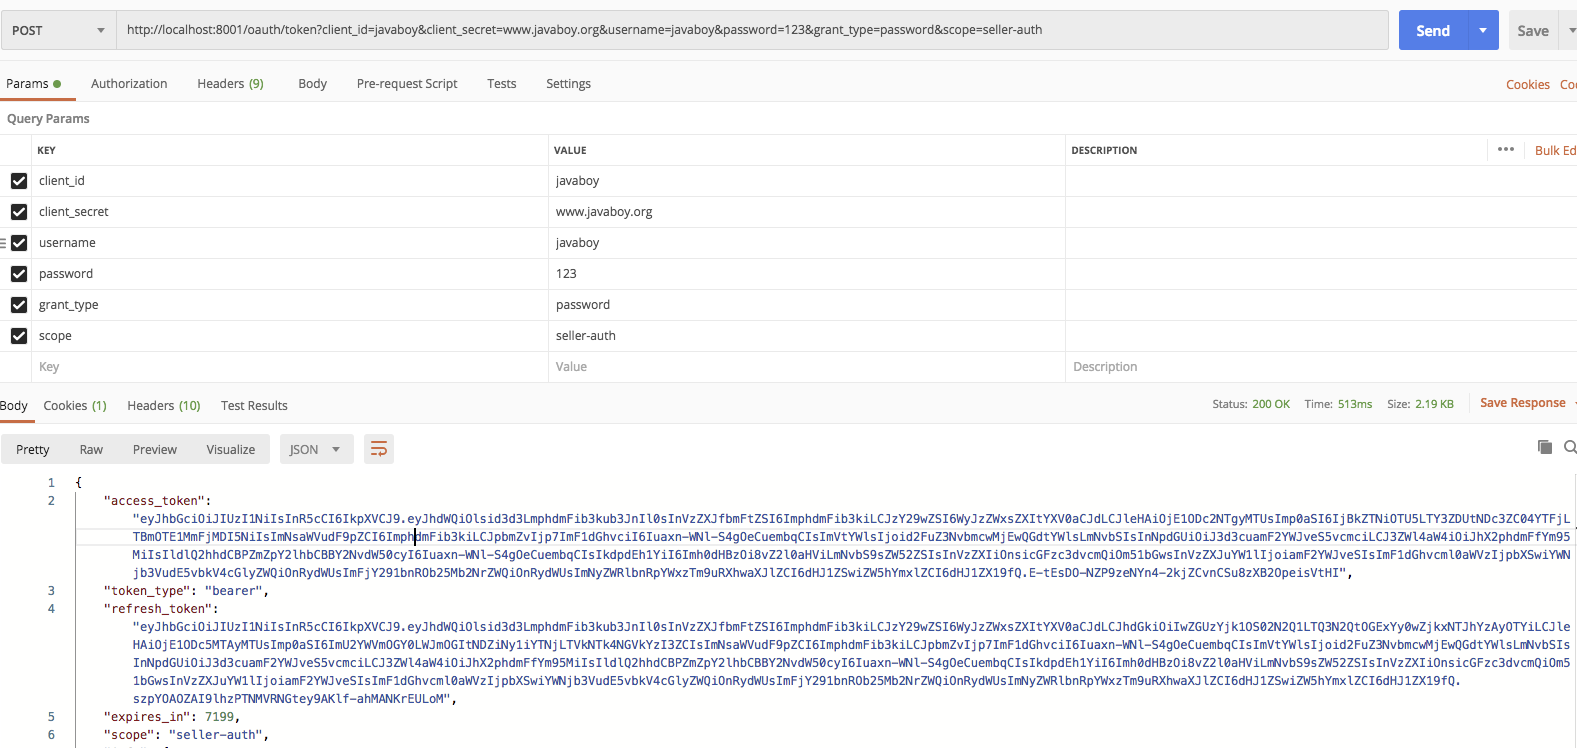Expand the Send button dropdown arrow

[1482, 30]
